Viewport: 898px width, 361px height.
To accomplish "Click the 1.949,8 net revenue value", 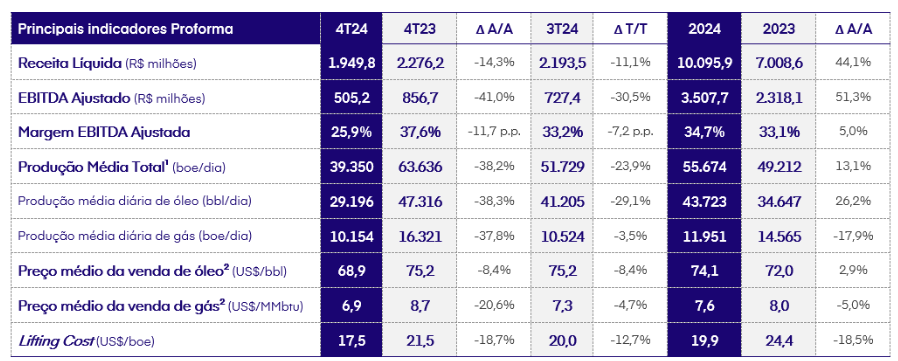I will [x=352, y=64].
